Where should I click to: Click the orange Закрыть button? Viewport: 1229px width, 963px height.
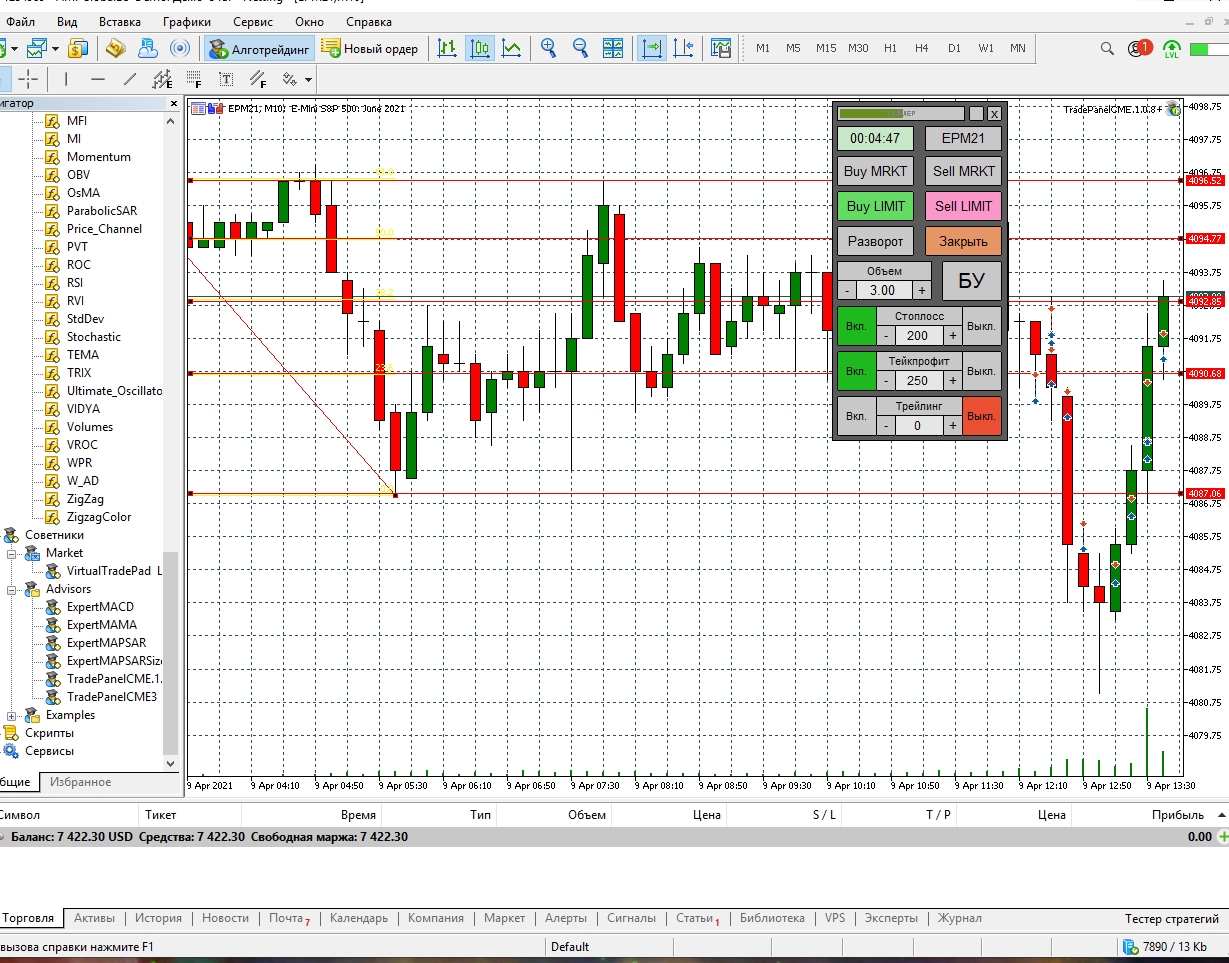963,241
